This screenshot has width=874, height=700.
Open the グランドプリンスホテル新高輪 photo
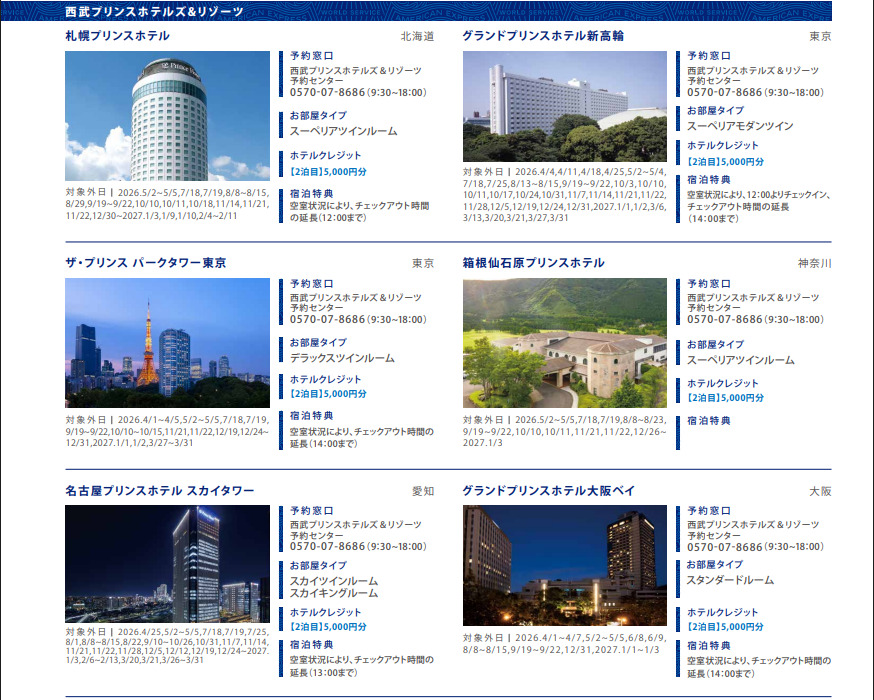[x=564, y=106]
